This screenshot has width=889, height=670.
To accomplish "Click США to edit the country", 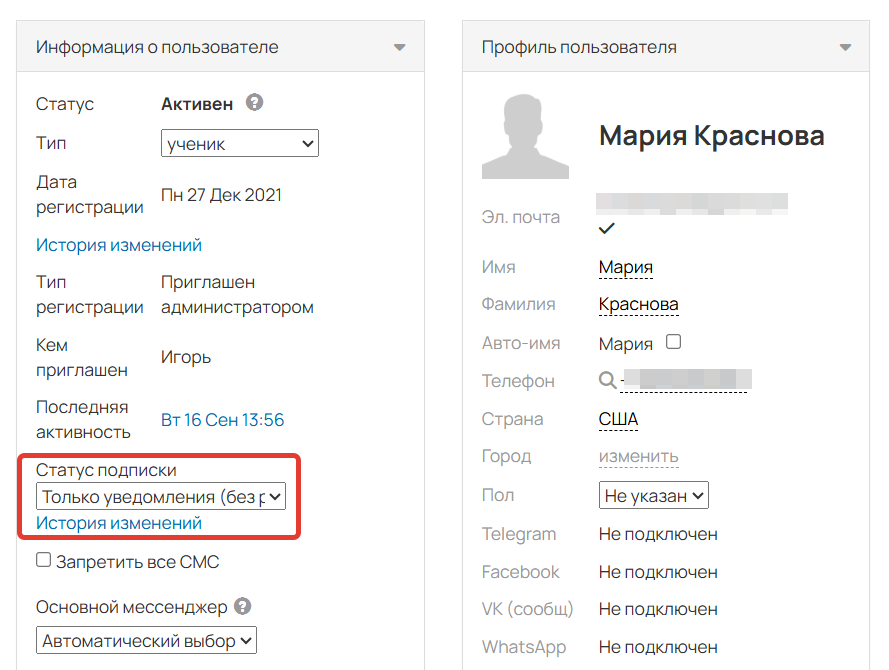I will [x=620, y=418].
